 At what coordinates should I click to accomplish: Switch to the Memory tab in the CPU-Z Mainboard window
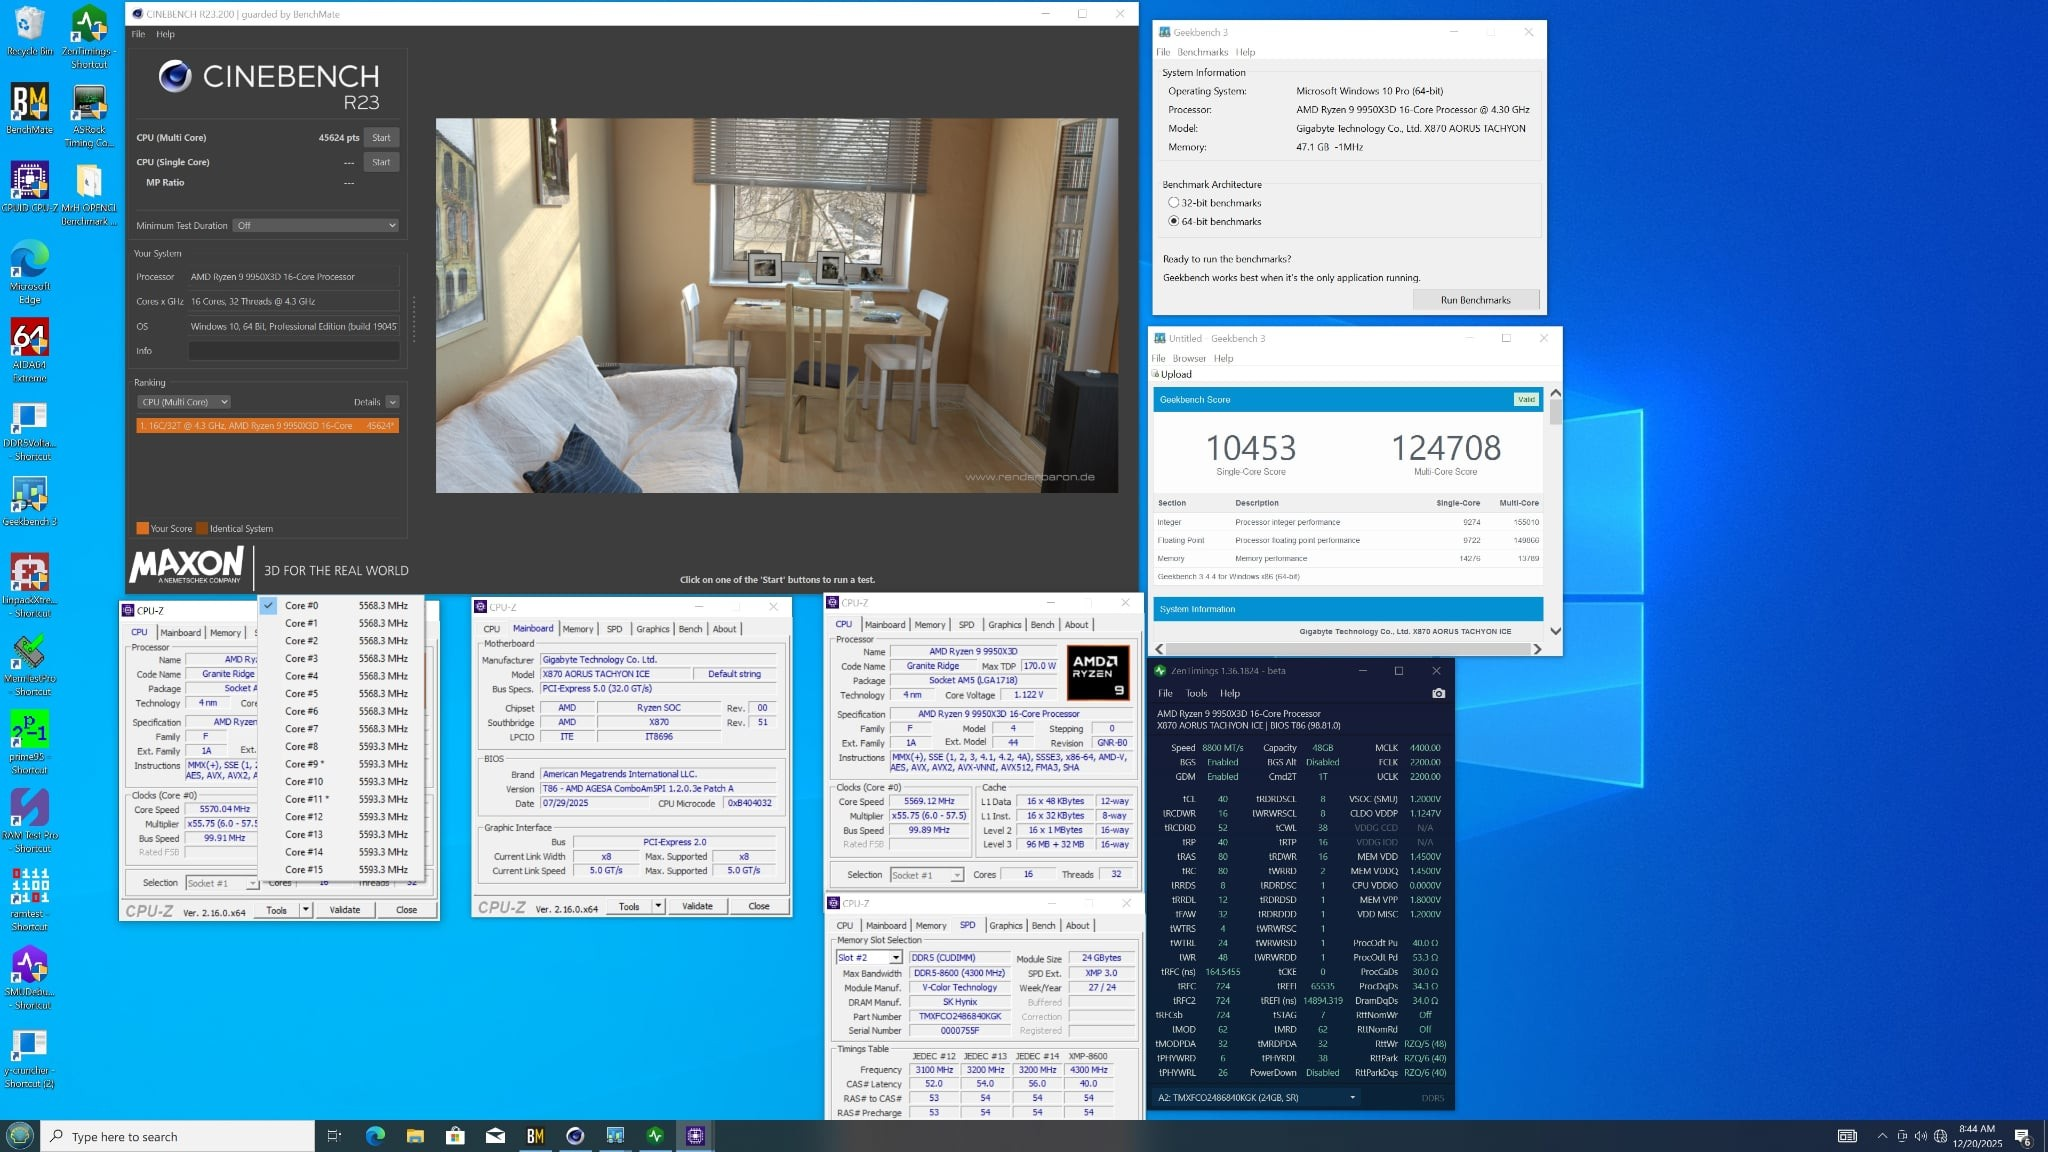coord(578,629)
